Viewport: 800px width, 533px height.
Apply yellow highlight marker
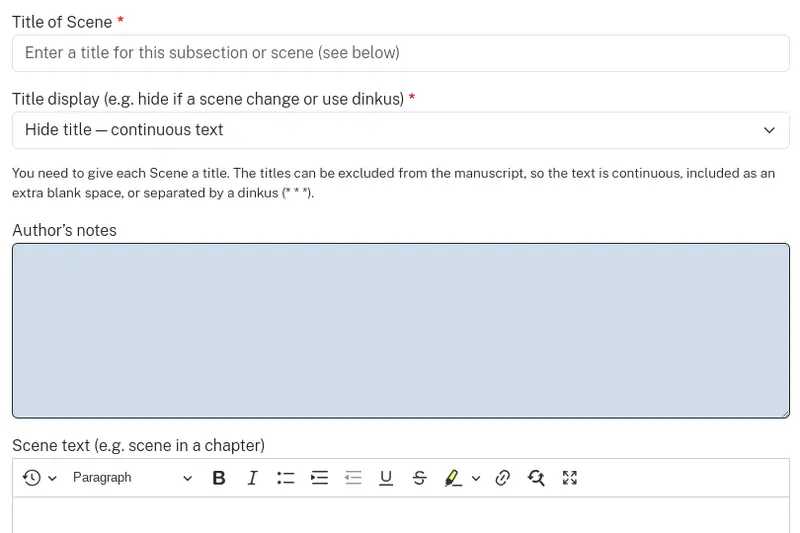(x=453, y=478)
